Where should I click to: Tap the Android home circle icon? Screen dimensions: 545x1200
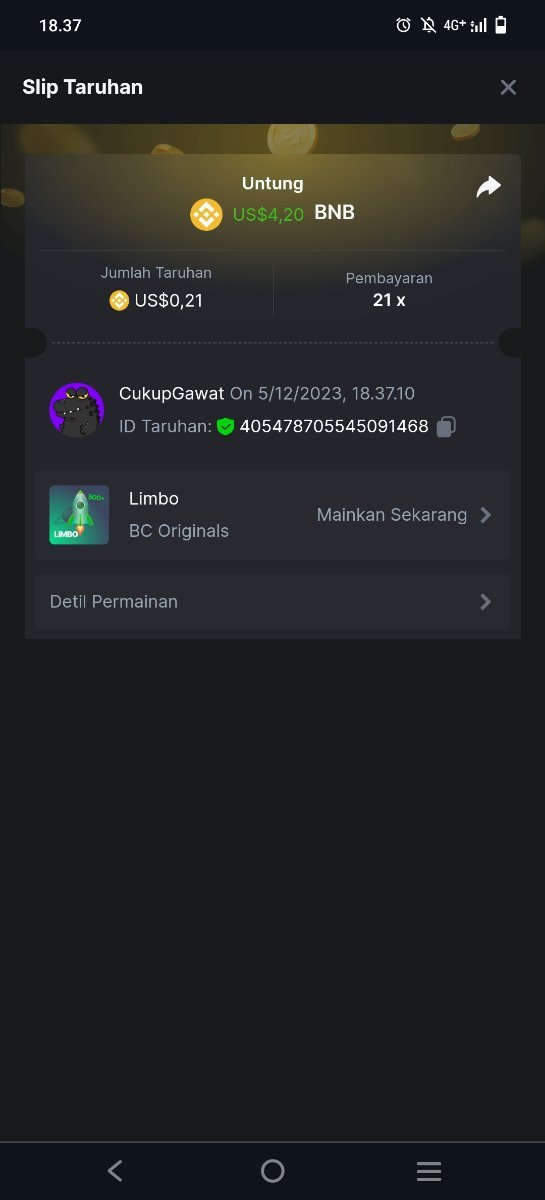coord(272,1171)
